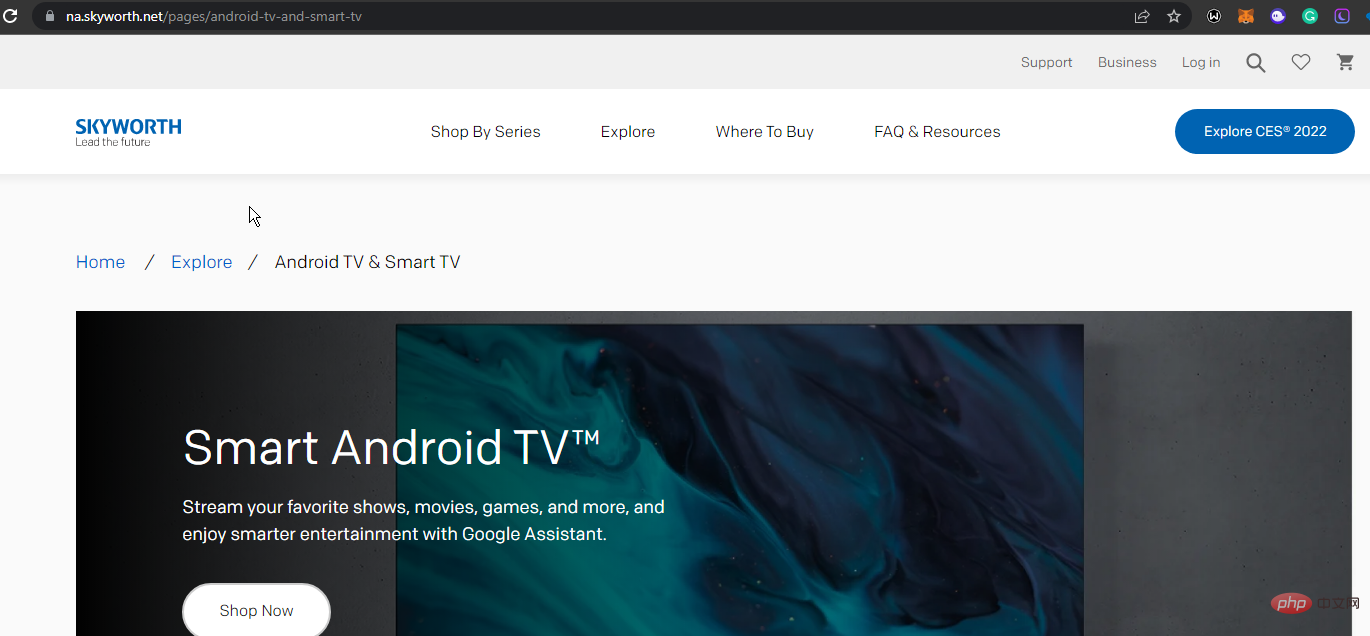The image size is (1370, 636).
Task: Follow the Home breadcrumb link
Action: coord(100,262)
